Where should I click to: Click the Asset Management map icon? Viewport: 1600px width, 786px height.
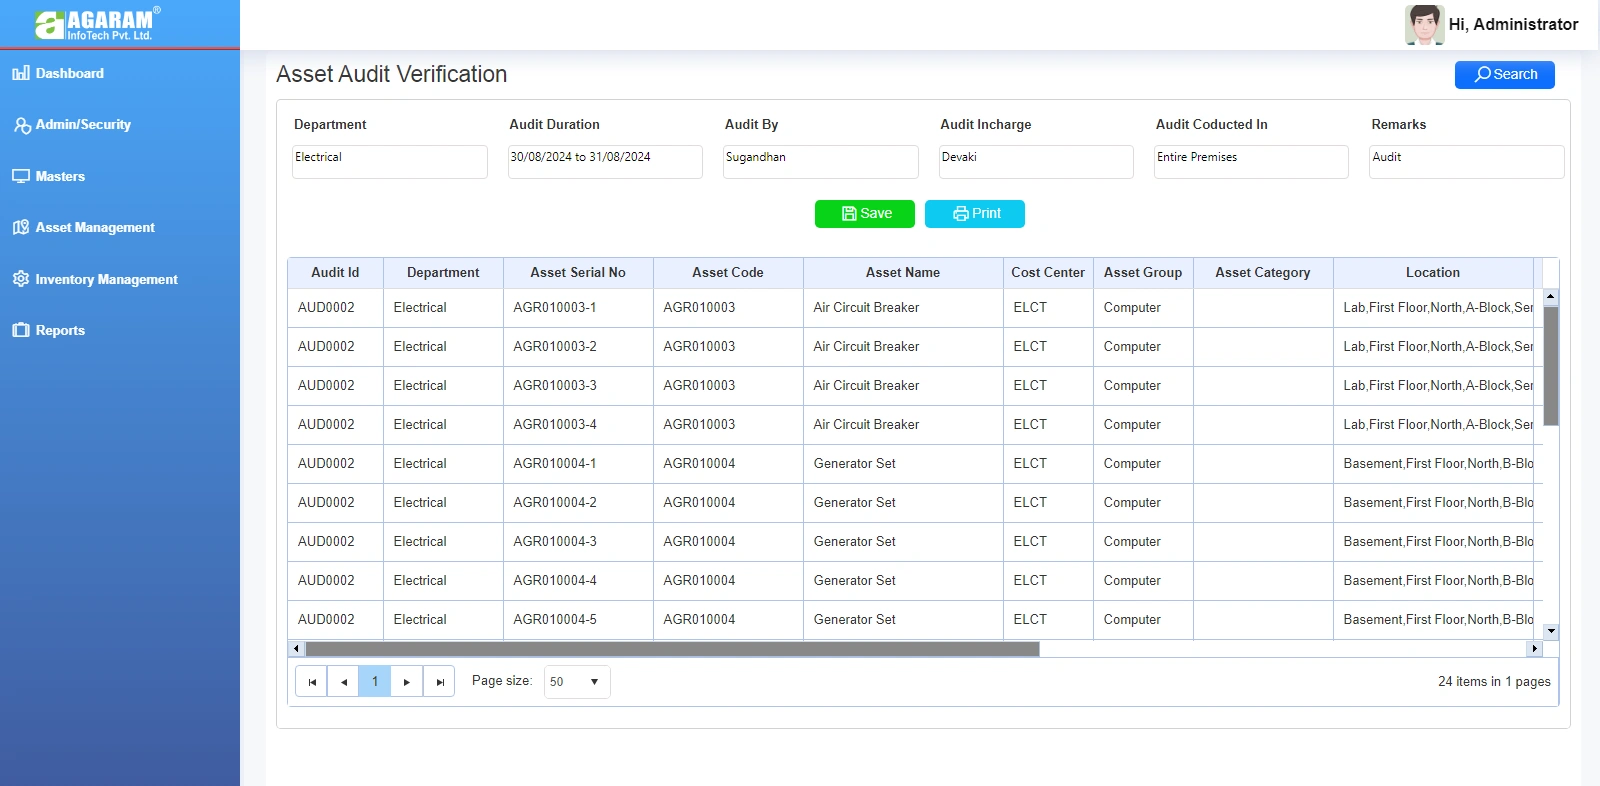[x=21, y=227]
